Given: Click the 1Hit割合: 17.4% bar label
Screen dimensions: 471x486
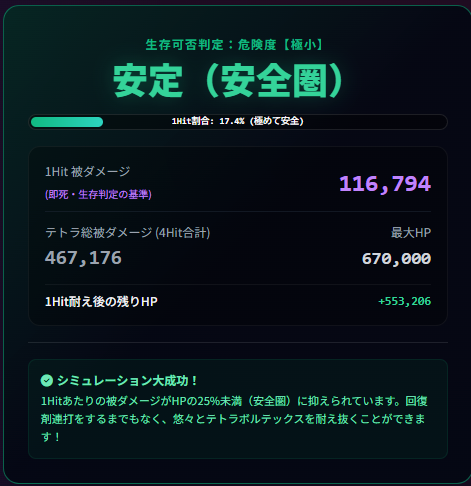Looking at the screenshot, I should coord(238,121).
